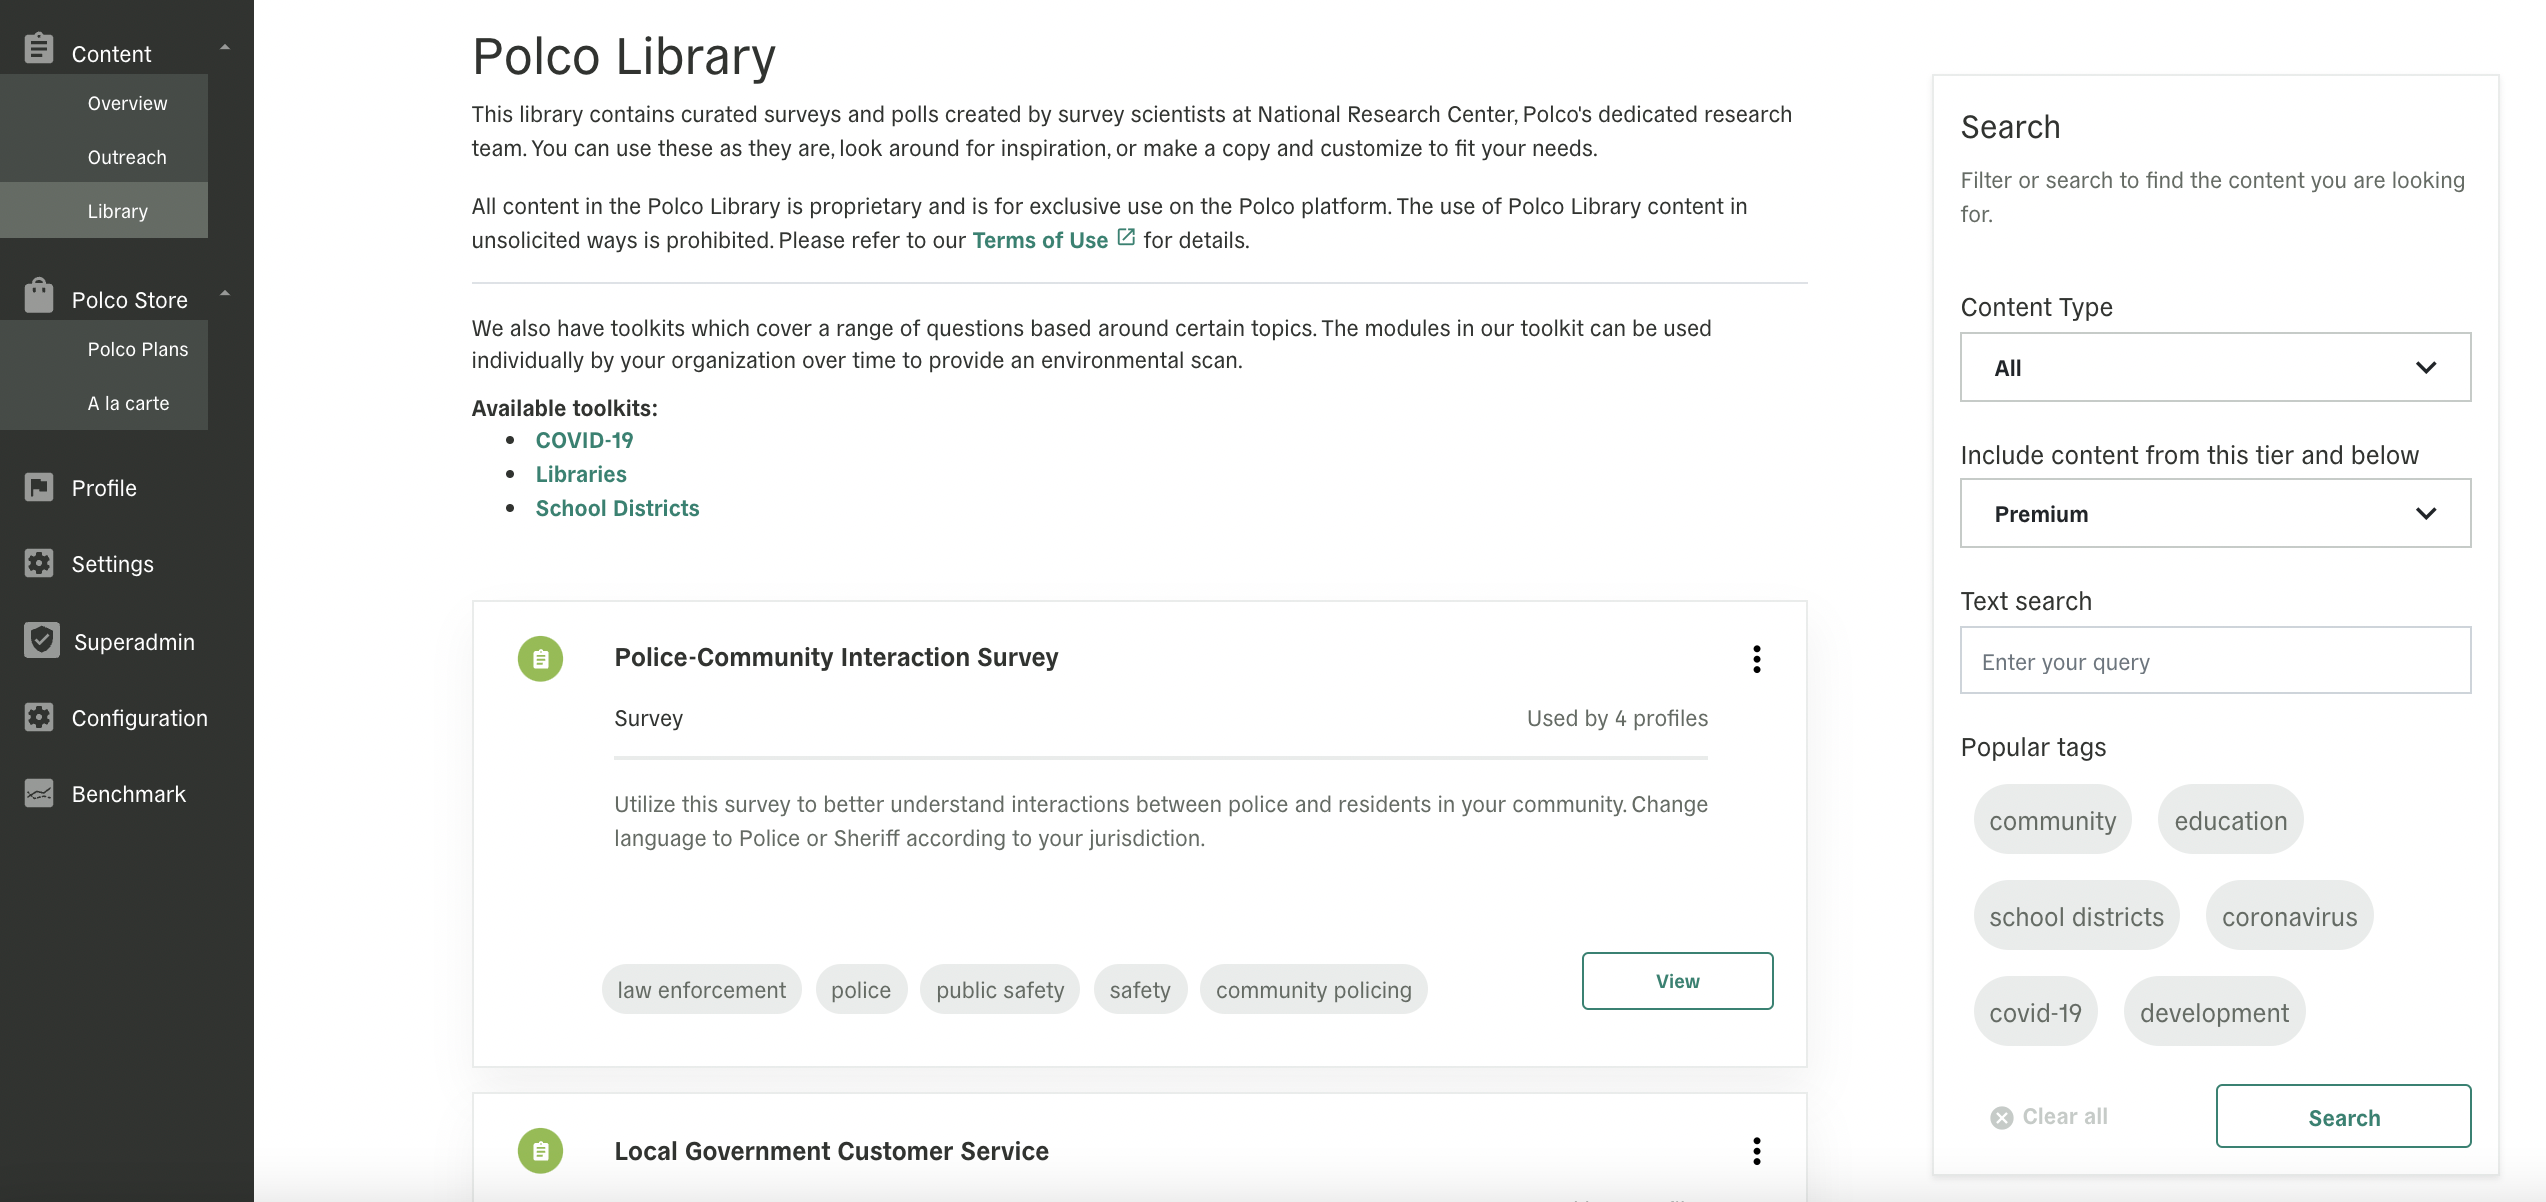Screen dimensions: 2546x1202
Task: Open the Libraries toolkit link
Action: click(581, 474)
